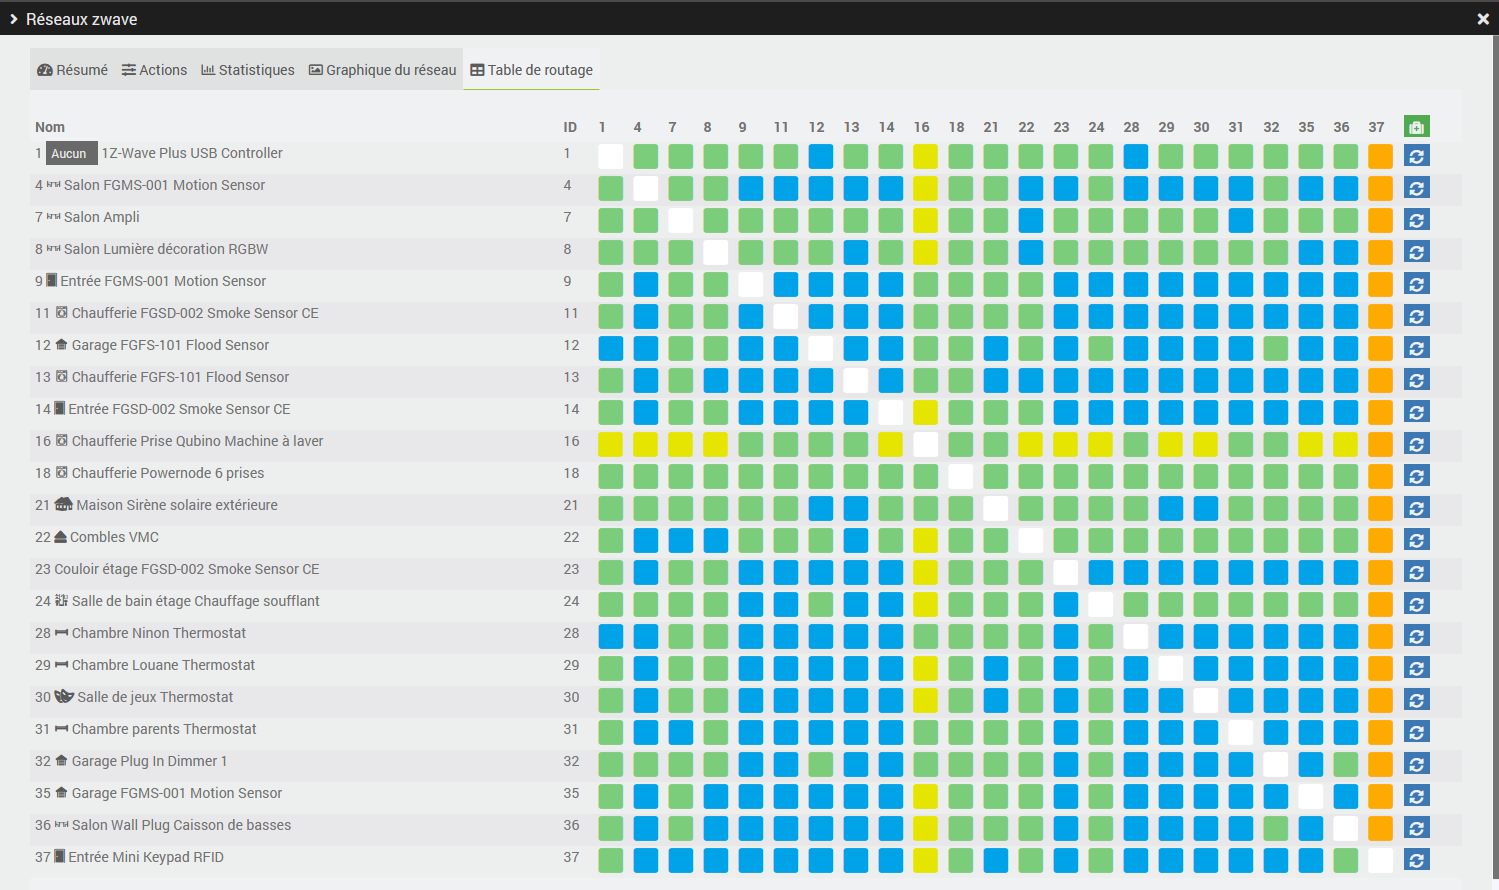Click yellow cell in the USB Controller row
The image size is (1499, 890).
pyautogui.click(x=925, y=156)
